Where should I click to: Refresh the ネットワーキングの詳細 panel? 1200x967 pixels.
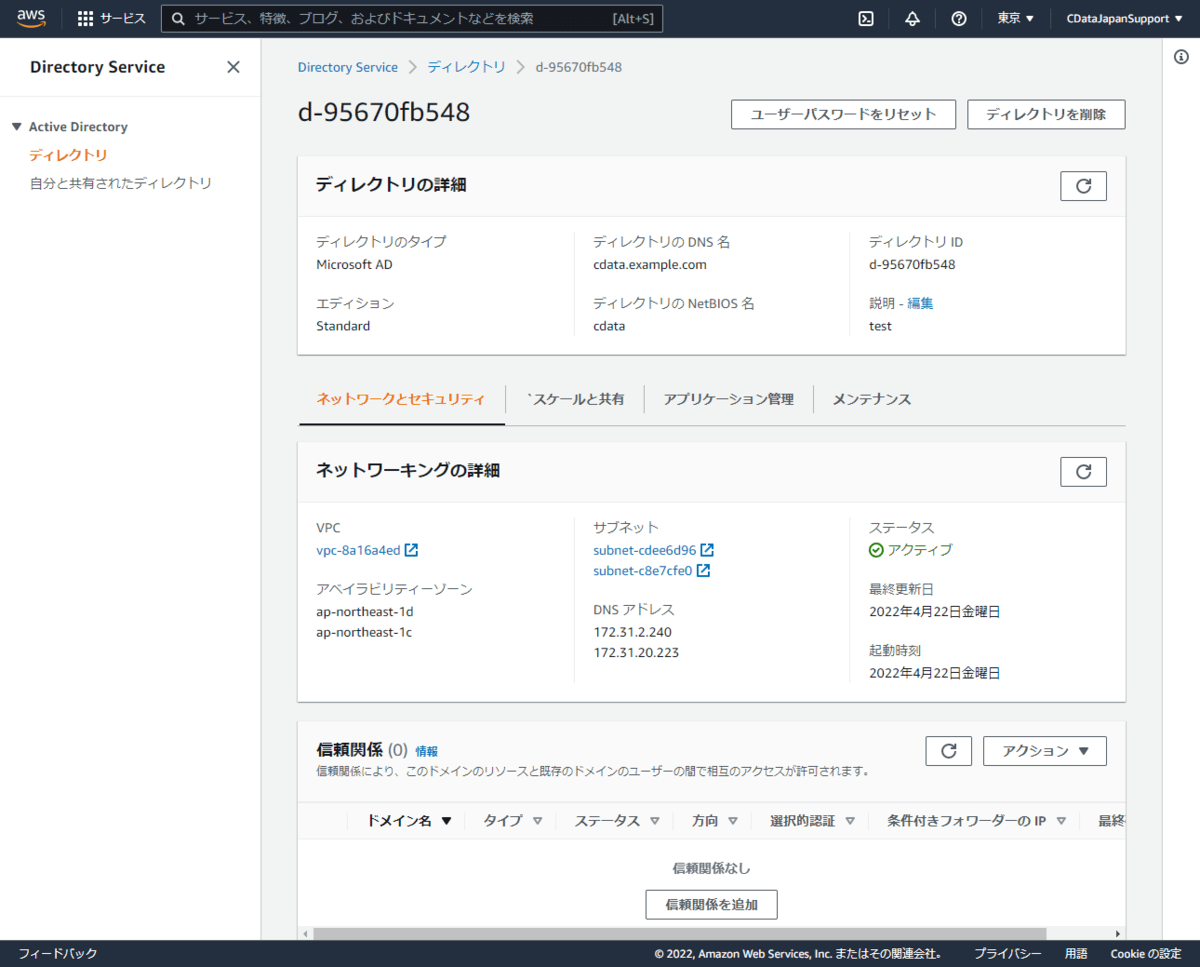coord(1083,471)
